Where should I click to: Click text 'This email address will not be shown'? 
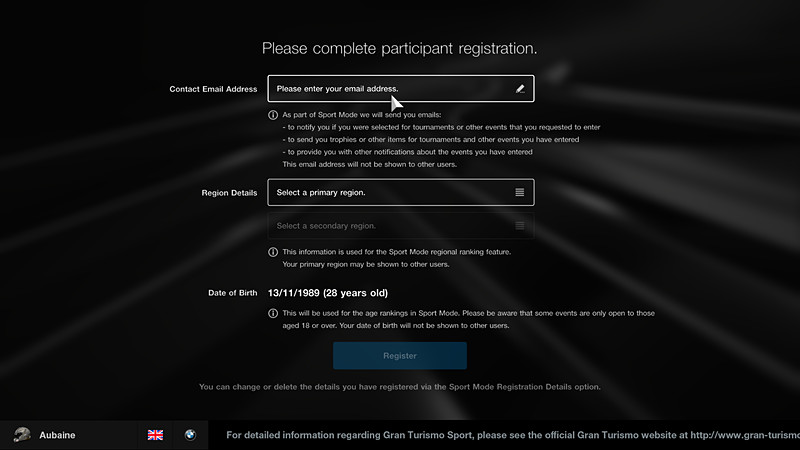tap(369, 164)
